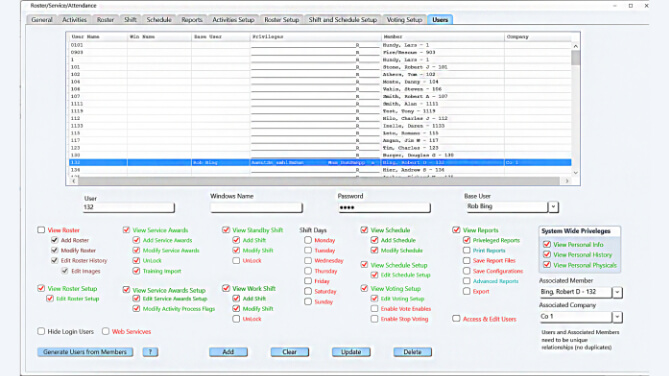Switch to Activities Setup tab
This screenshot has height=376, width=669.
[233, 20]
